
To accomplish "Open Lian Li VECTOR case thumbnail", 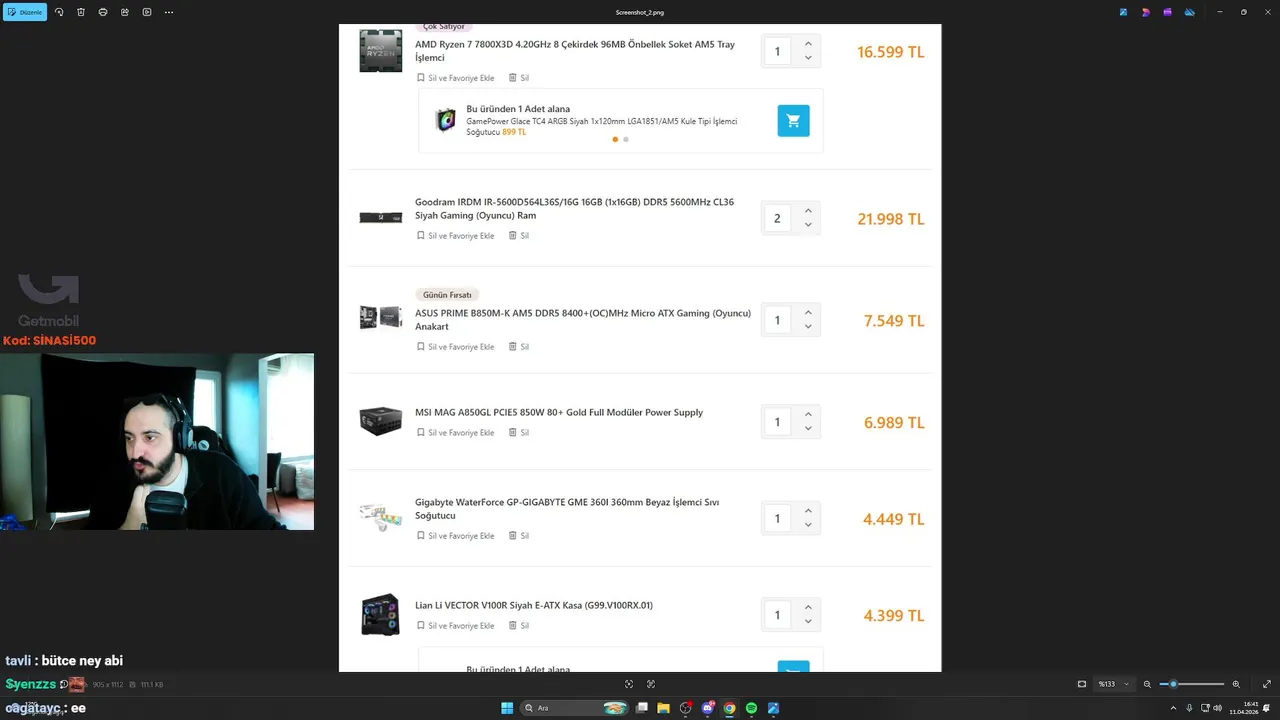I will click(x=380, y=614).
